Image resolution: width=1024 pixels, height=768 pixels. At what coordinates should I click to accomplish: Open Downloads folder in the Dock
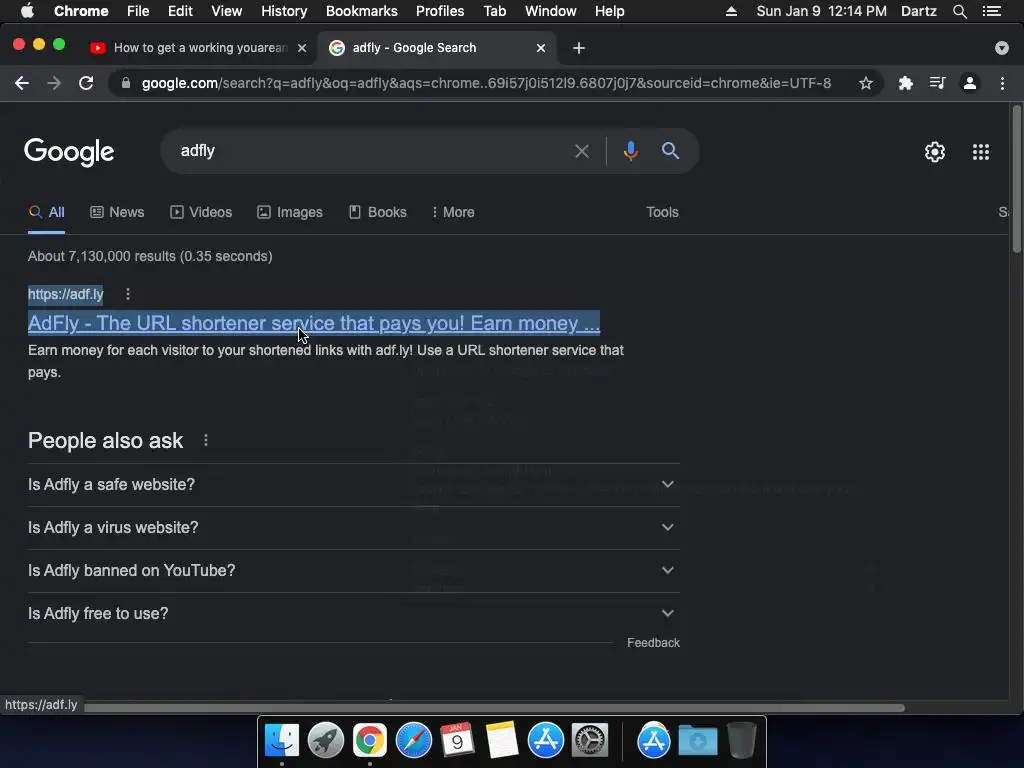(x=697, y=741)
